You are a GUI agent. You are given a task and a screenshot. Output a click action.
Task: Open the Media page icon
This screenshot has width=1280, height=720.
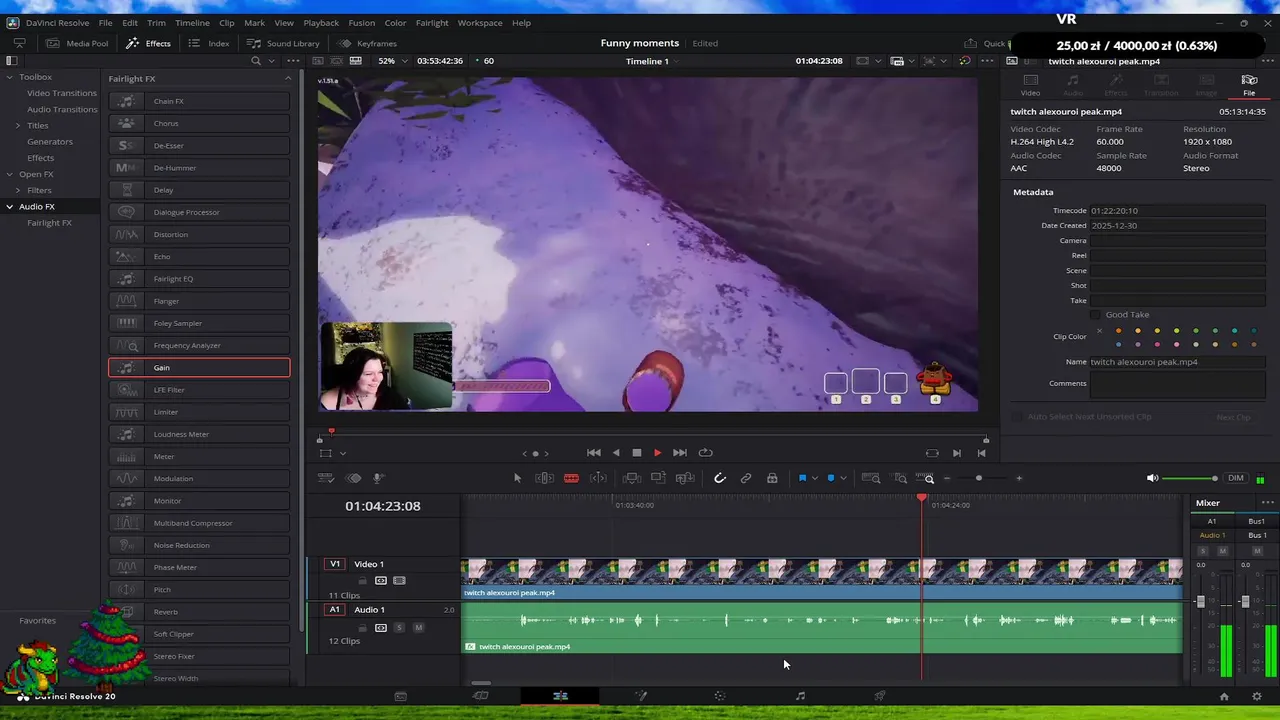tap(400, 696)
